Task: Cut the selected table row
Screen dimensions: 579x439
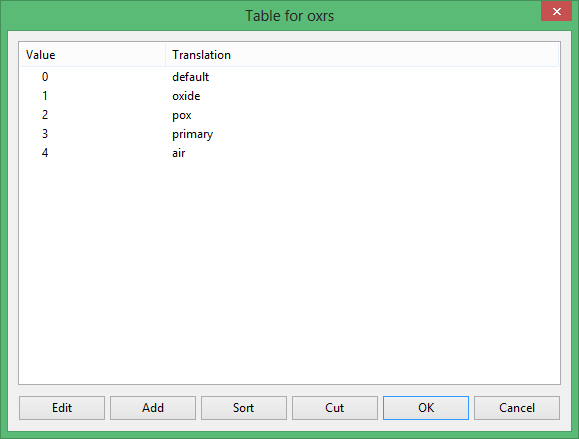Action: [335, 408]
